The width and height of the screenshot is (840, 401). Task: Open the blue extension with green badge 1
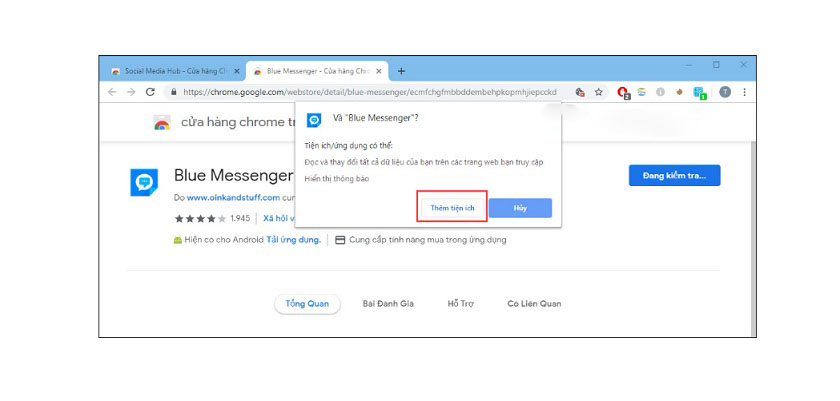tap(700, 93)
